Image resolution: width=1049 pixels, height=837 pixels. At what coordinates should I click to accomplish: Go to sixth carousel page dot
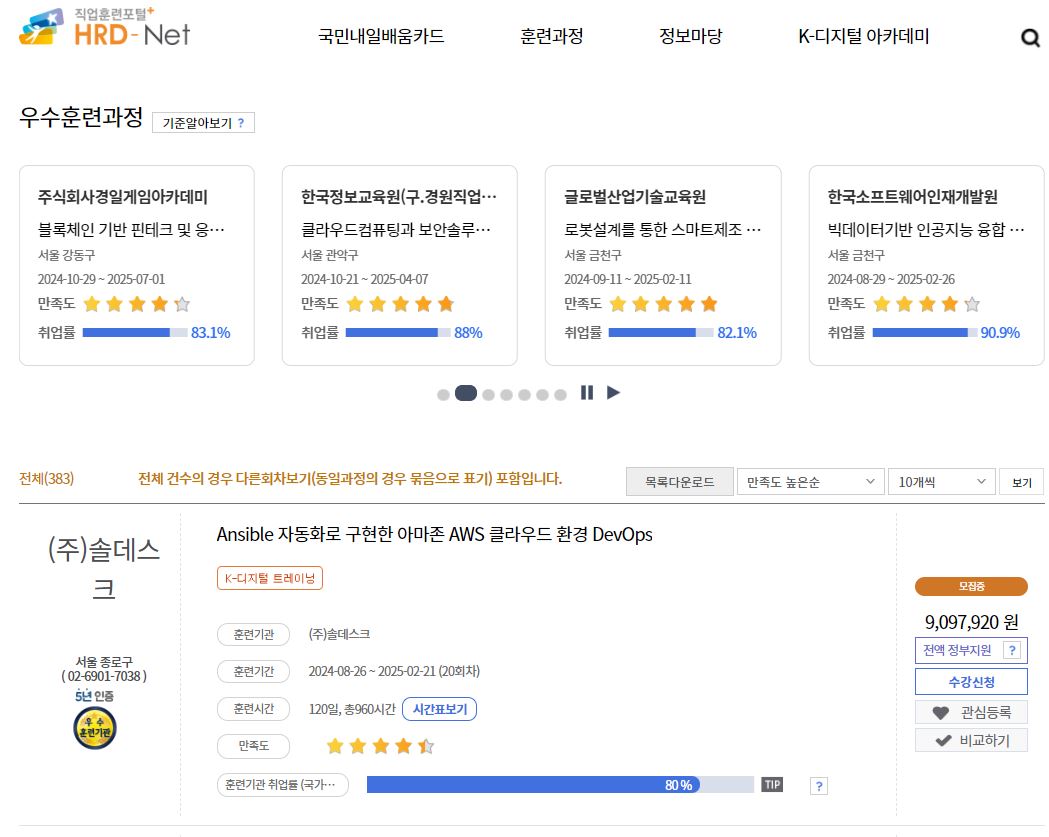point(543,395)
